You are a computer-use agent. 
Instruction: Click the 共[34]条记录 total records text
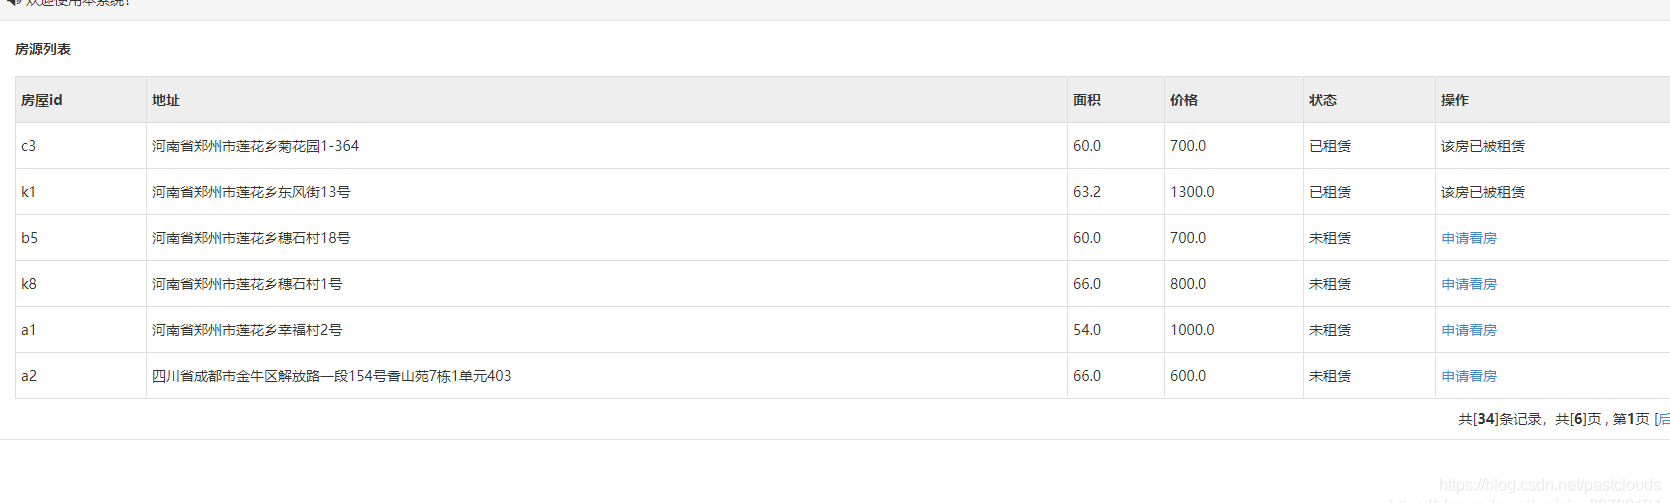coord(1499,419)
